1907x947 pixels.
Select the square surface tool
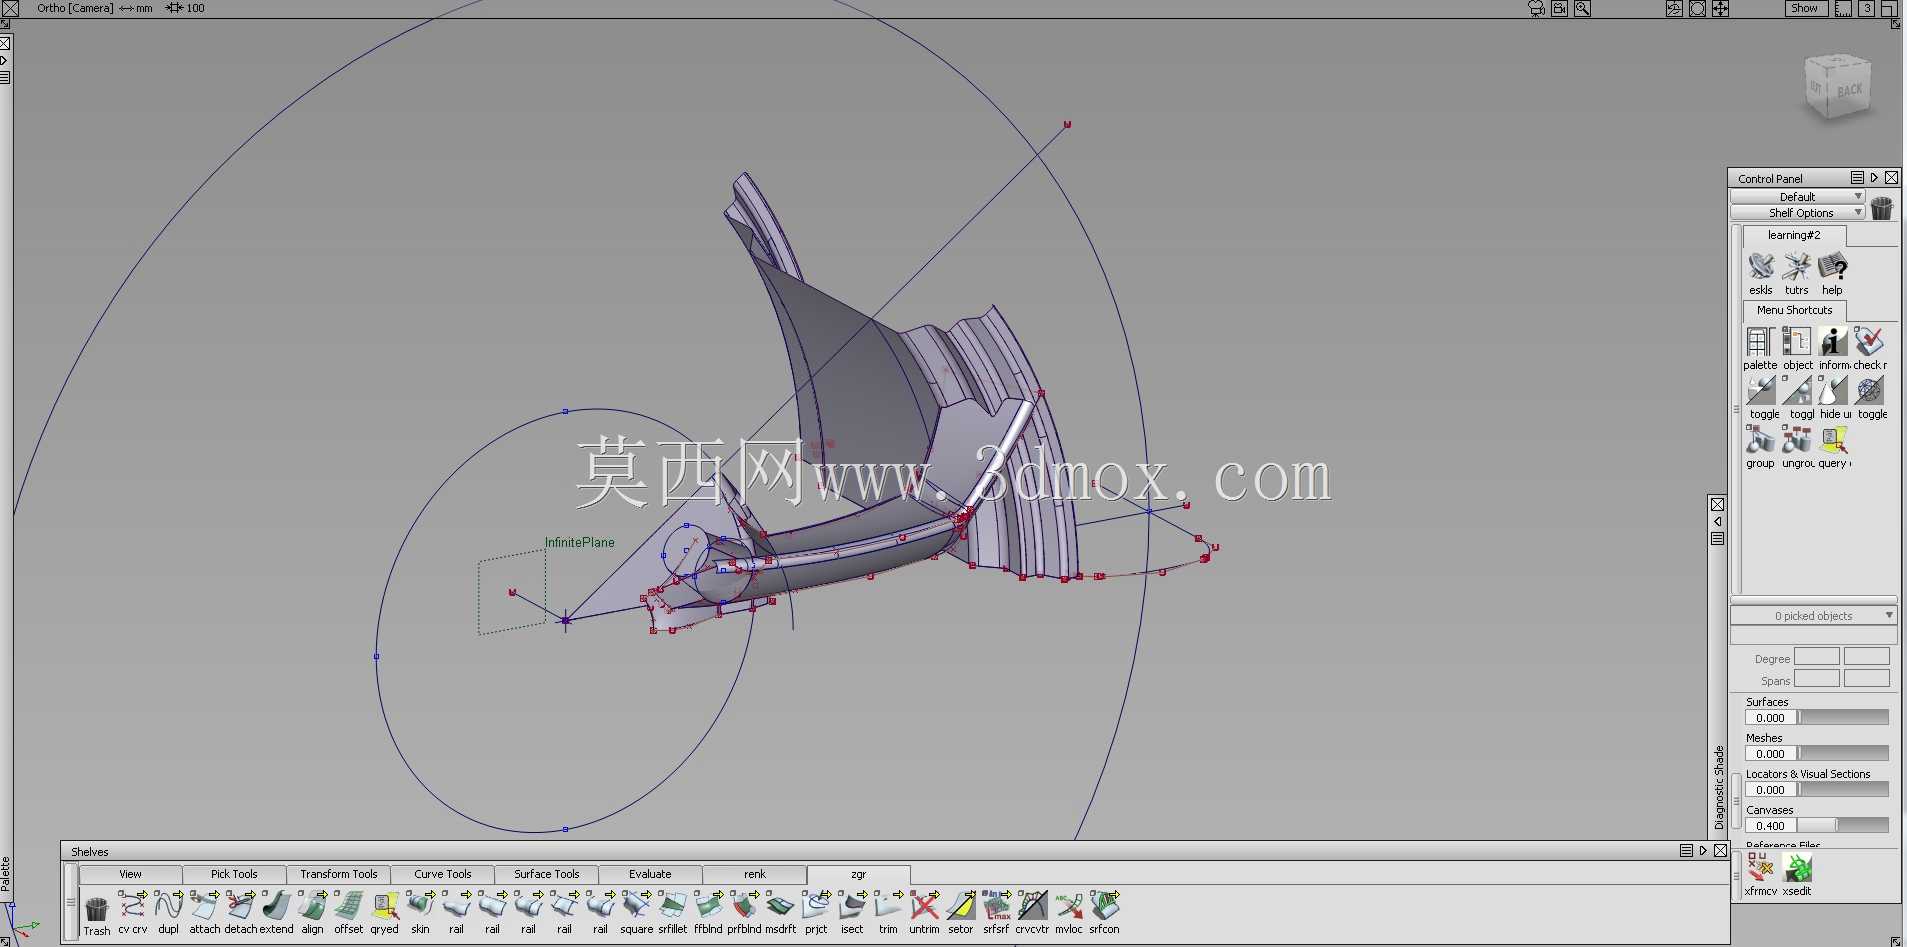tap(636, 906)
